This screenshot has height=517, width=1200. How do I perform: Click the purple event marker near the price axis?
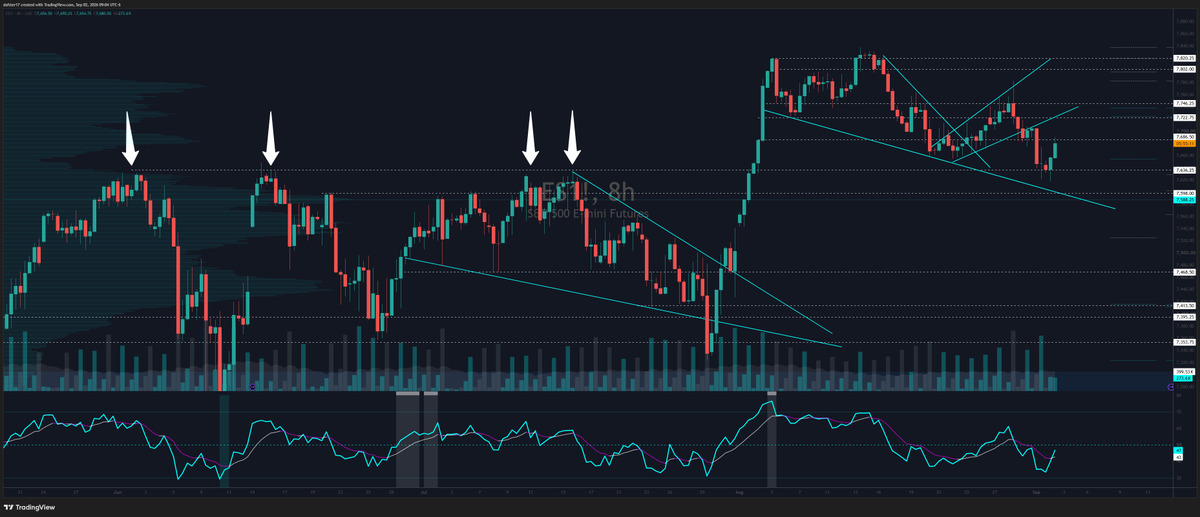point(1170,387)
